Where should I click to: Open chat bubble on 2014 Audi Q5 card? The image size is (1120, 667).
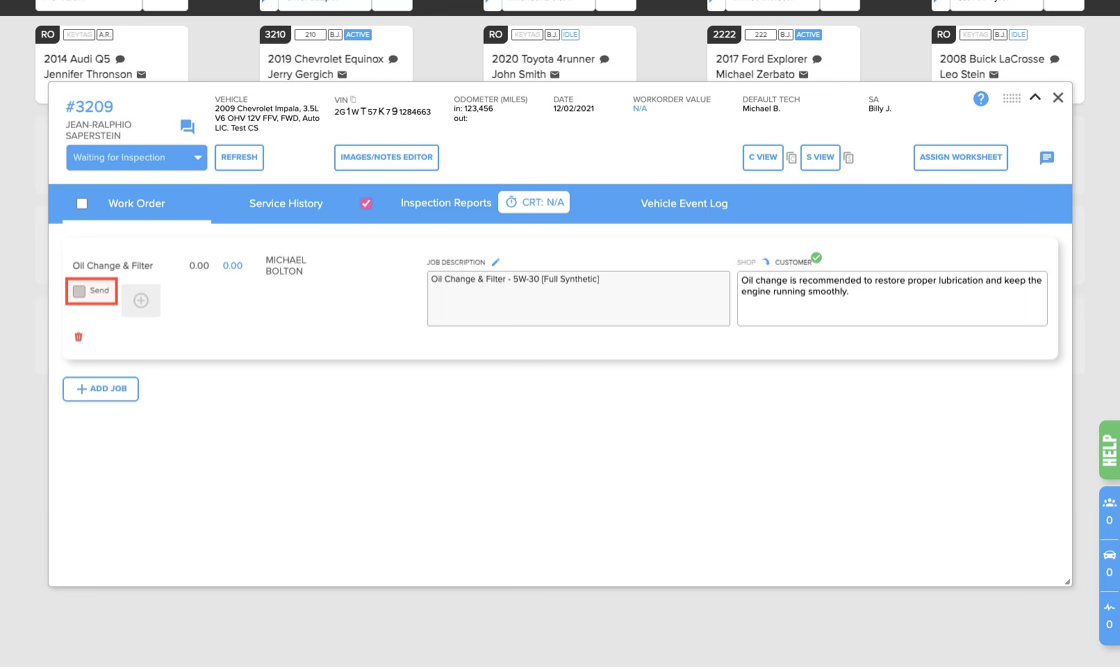coord(120,59)
